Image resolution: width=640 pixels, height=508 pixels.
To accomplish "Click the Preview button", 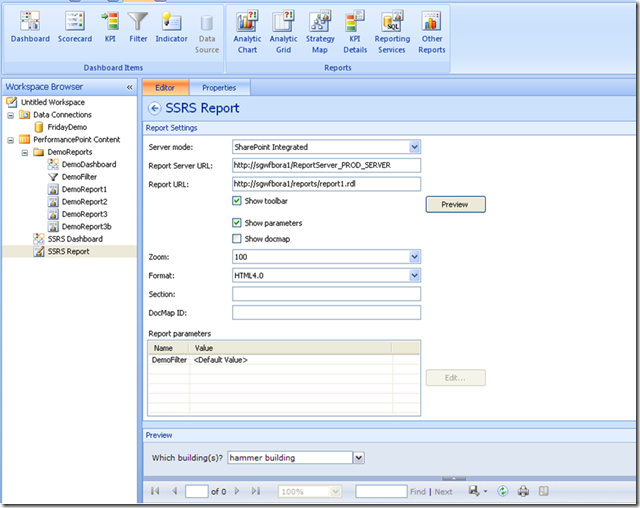I will click(456, 204).
